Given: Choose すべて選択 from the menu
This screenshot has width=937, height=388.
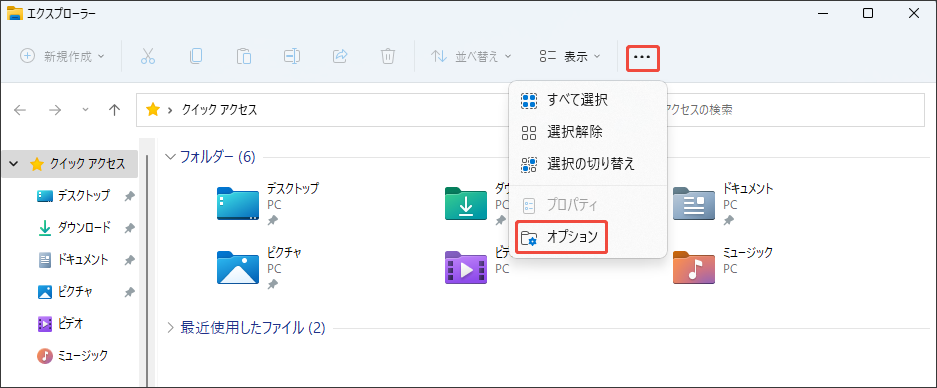Looking at the screenshot, I should pyautogui.click(x=587, y=100).
